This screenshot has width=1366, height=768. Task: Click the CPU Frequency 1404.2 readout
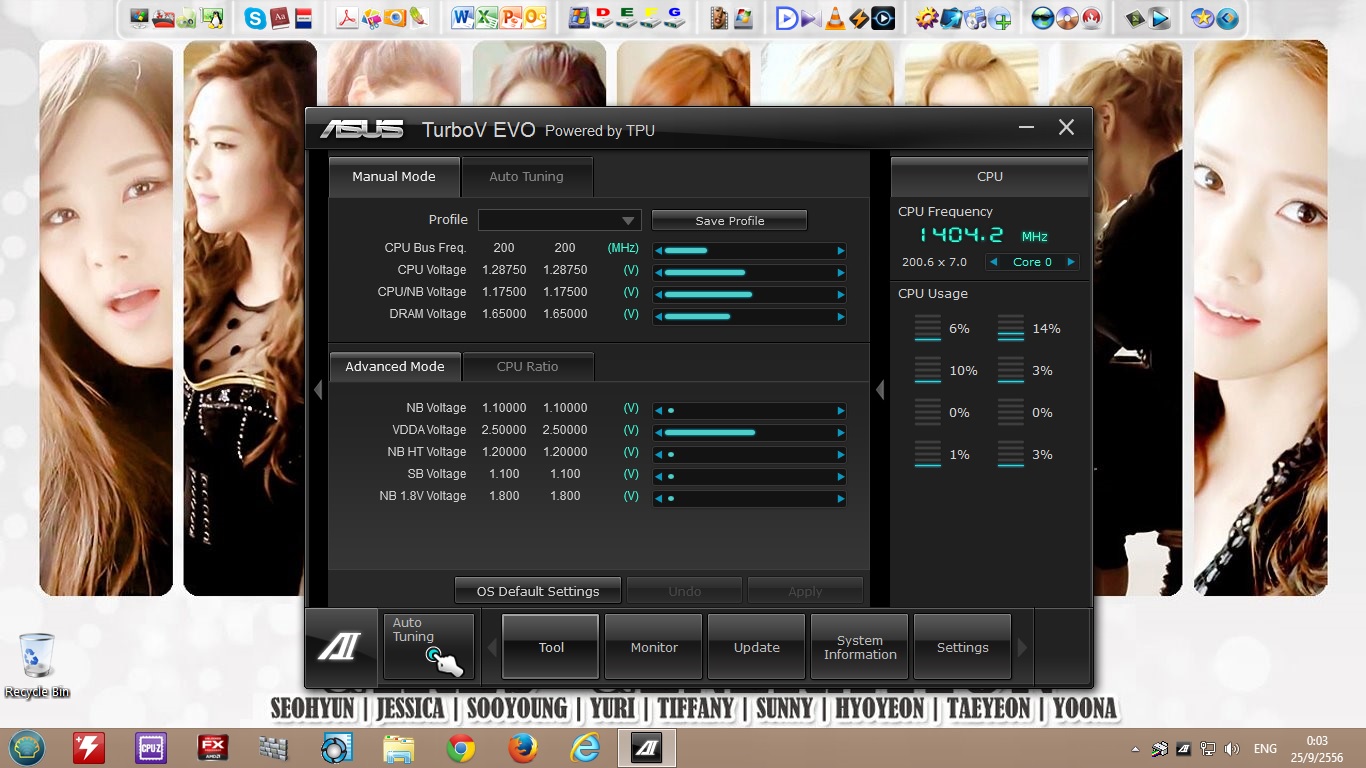(961, 235)
